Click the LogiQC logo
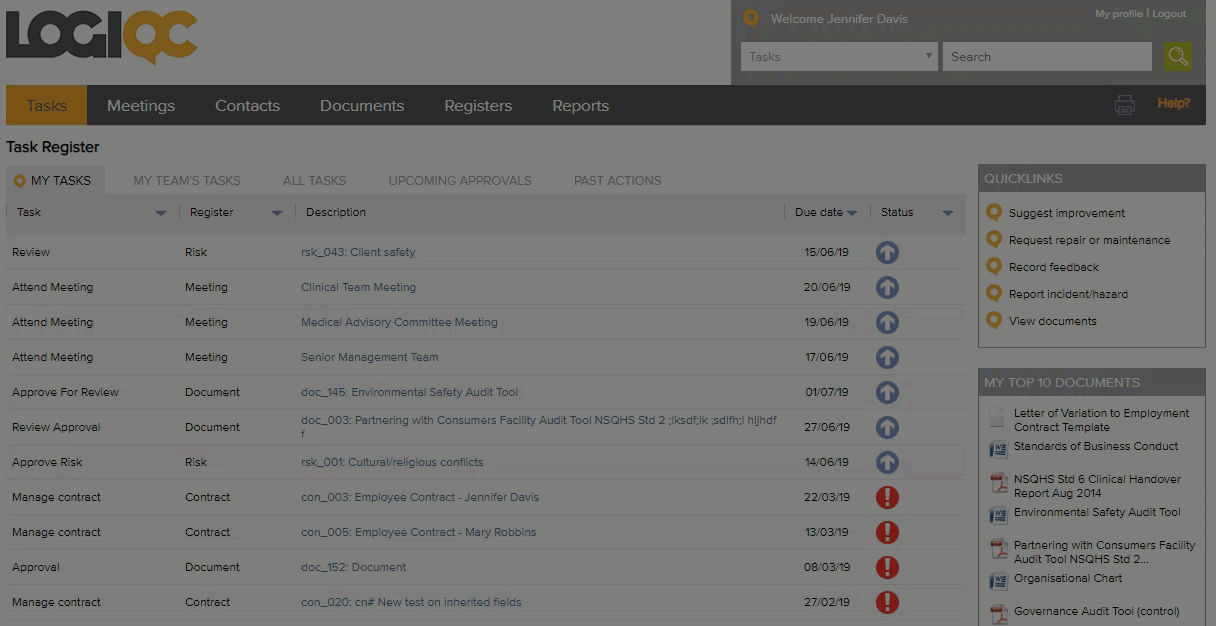This screenshot has height=626, width=1216. pos(102,38)
